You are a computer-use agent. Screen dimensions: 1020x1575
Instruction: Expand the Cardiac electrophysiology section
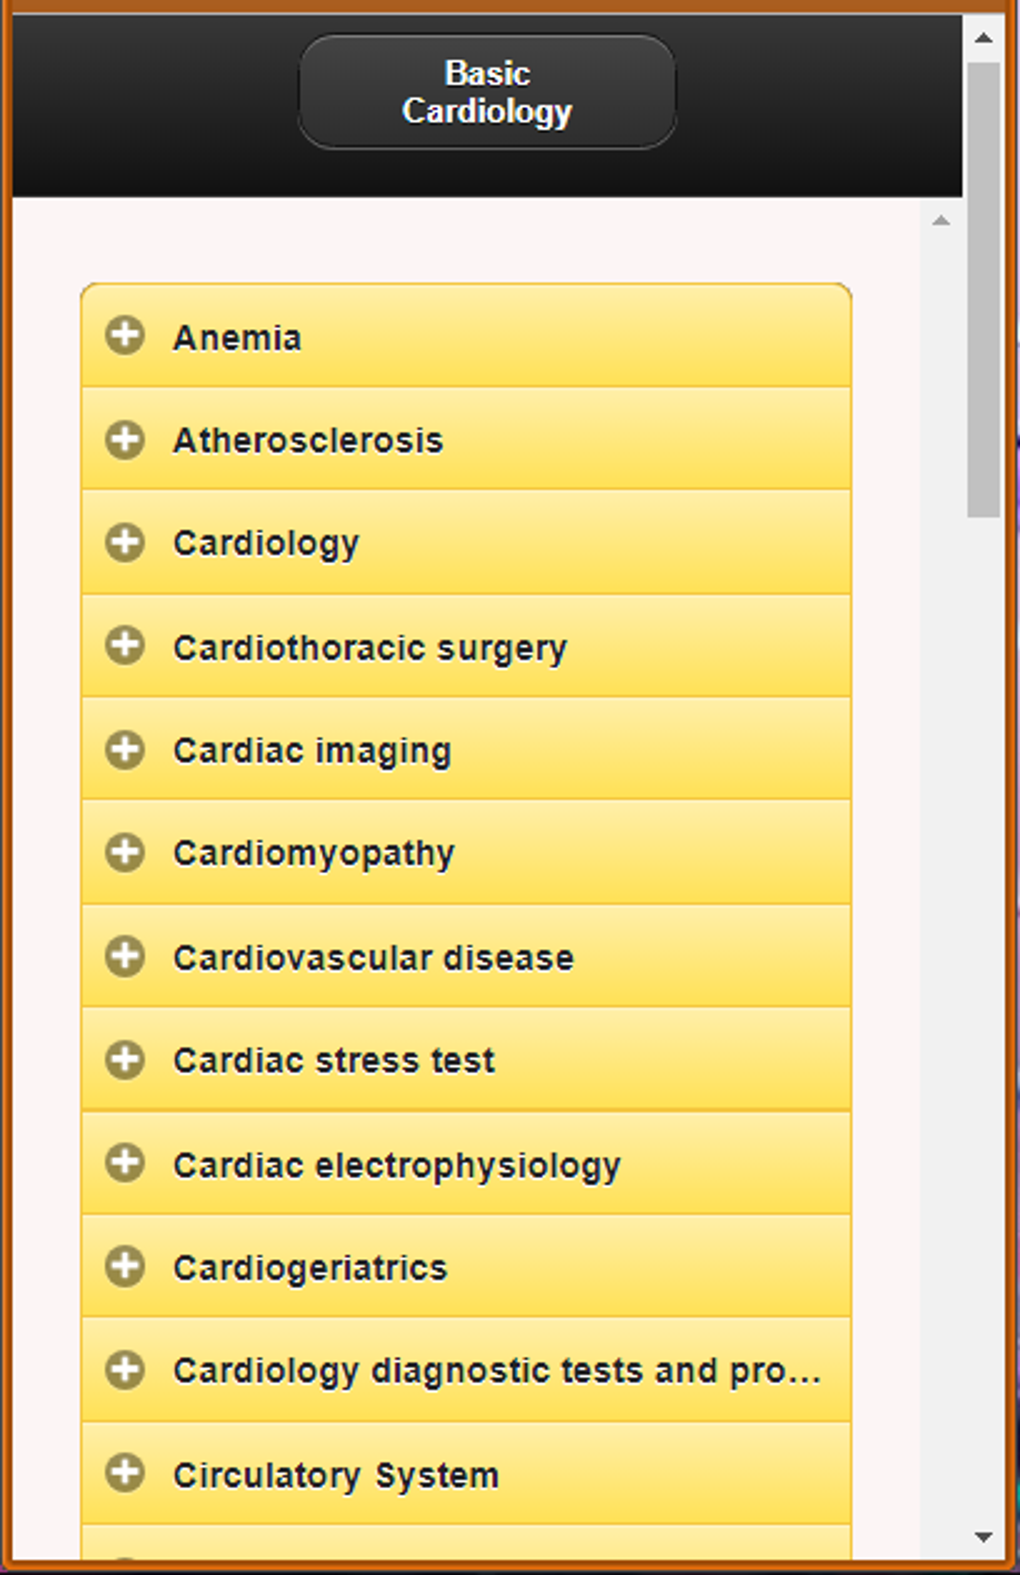(466, 1163)
